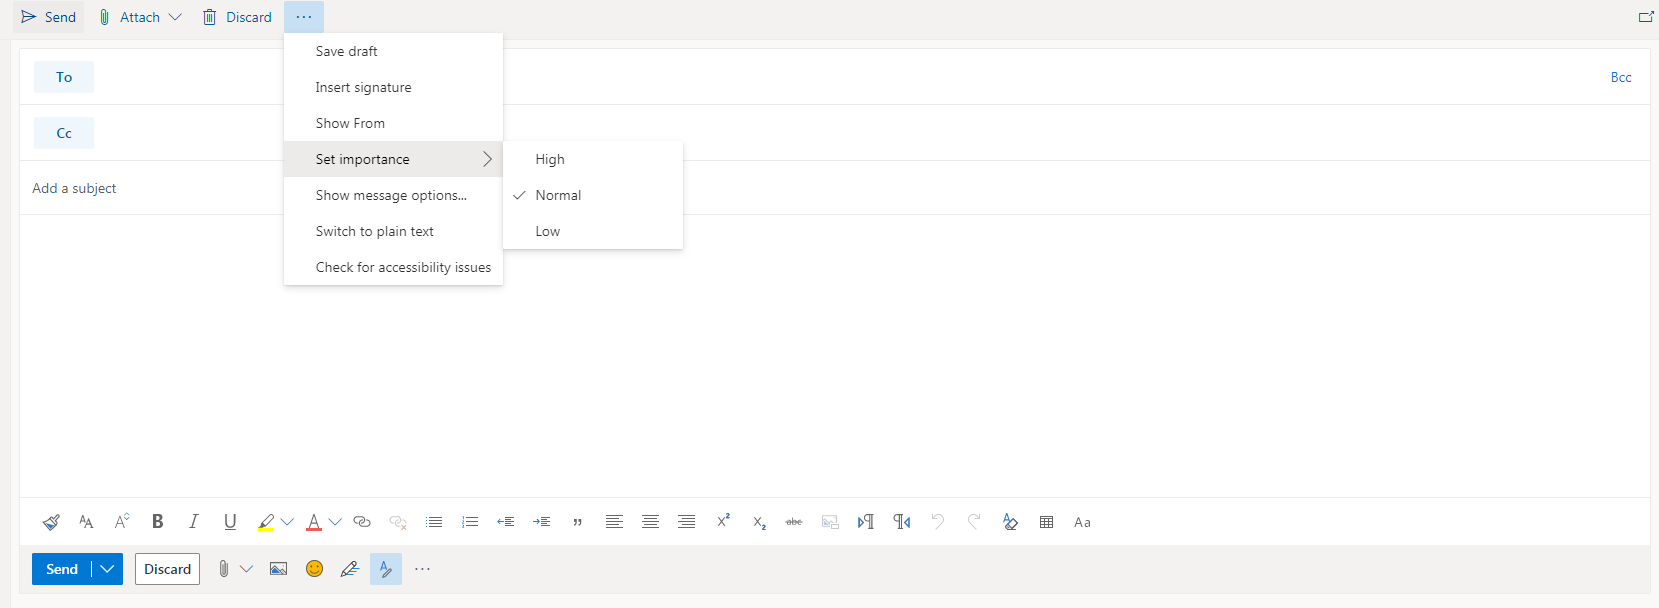Toggle the formatting options bar button
1659x608 pixels.
(385, 569)
